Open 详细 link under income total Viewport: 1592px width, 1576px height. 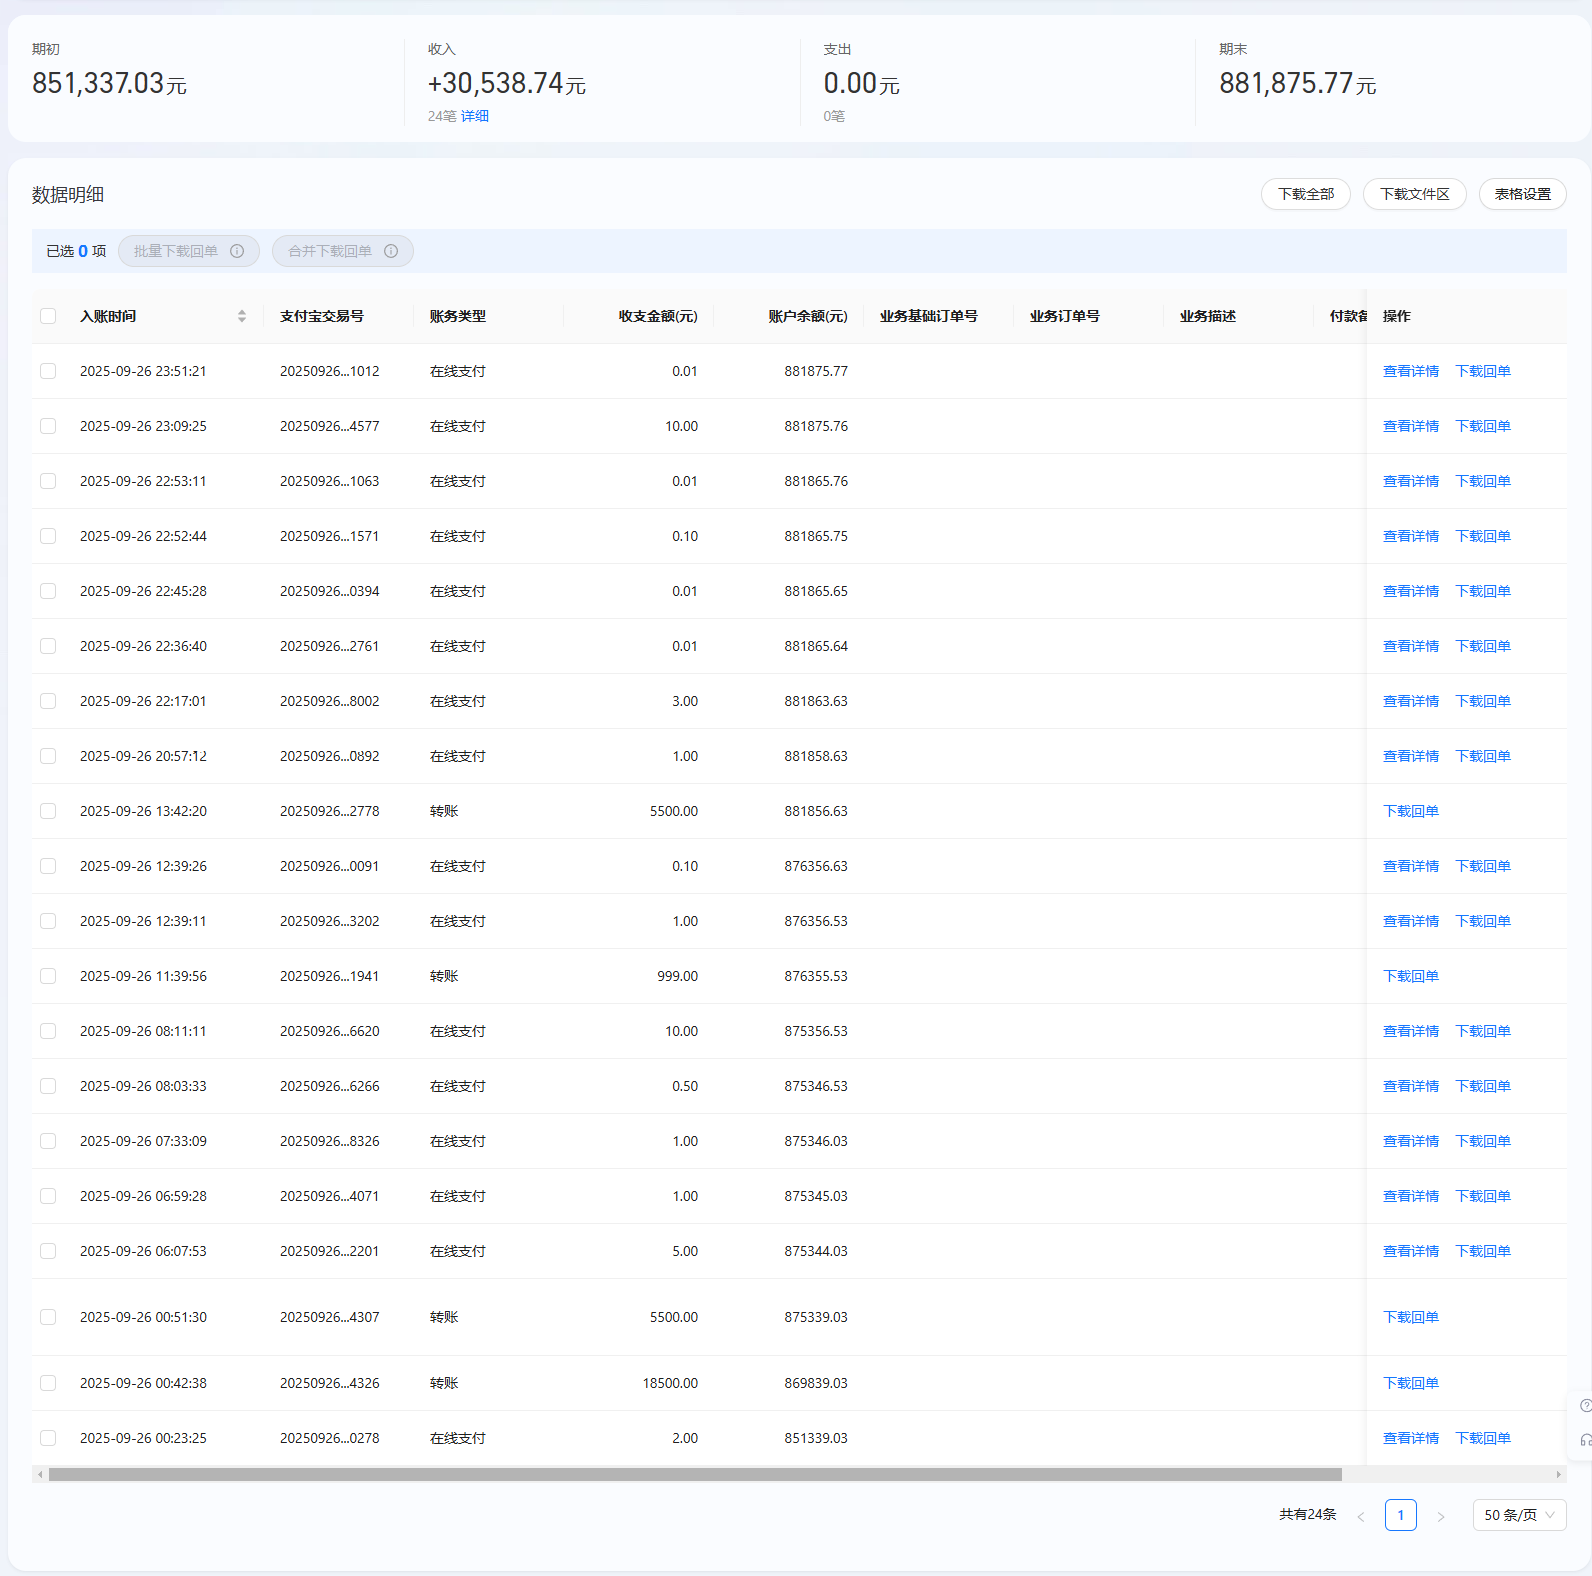pyautogui.click(x=475, y=116)
